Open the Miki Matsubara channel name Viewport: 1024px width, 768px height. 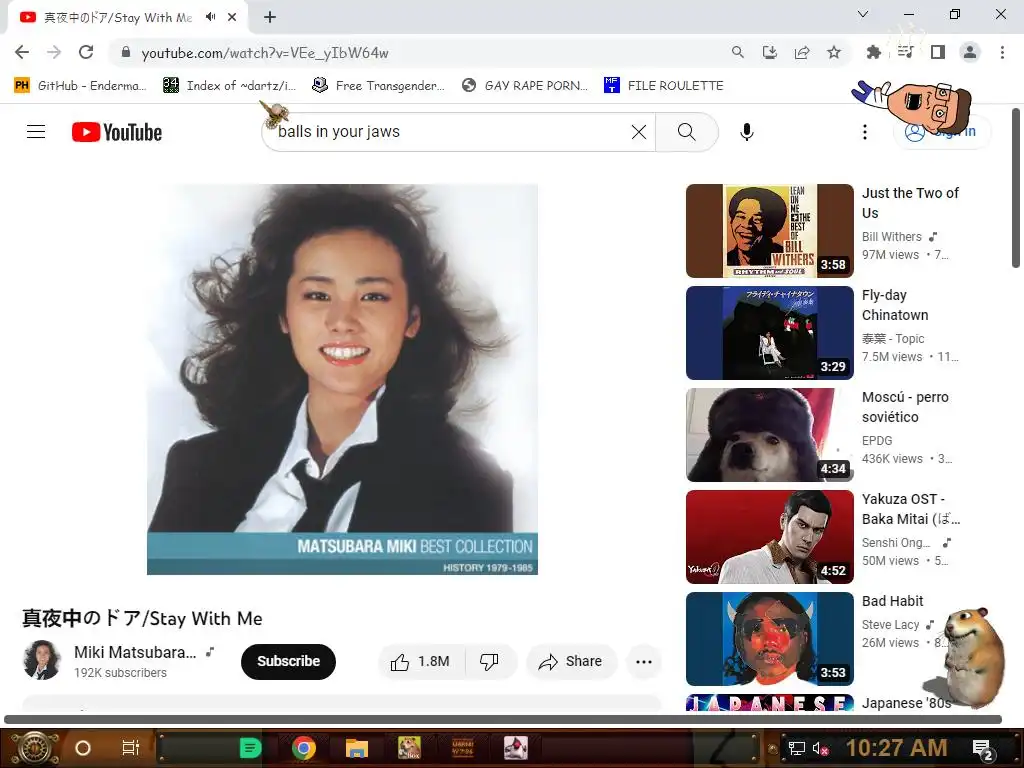coord(135,652)
